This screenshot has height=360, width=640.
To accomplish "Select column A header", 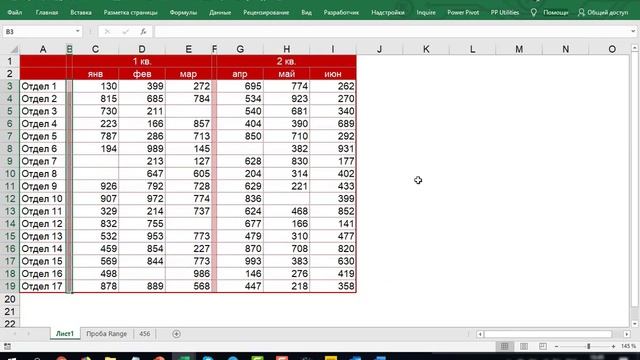I will pos(43,49).
